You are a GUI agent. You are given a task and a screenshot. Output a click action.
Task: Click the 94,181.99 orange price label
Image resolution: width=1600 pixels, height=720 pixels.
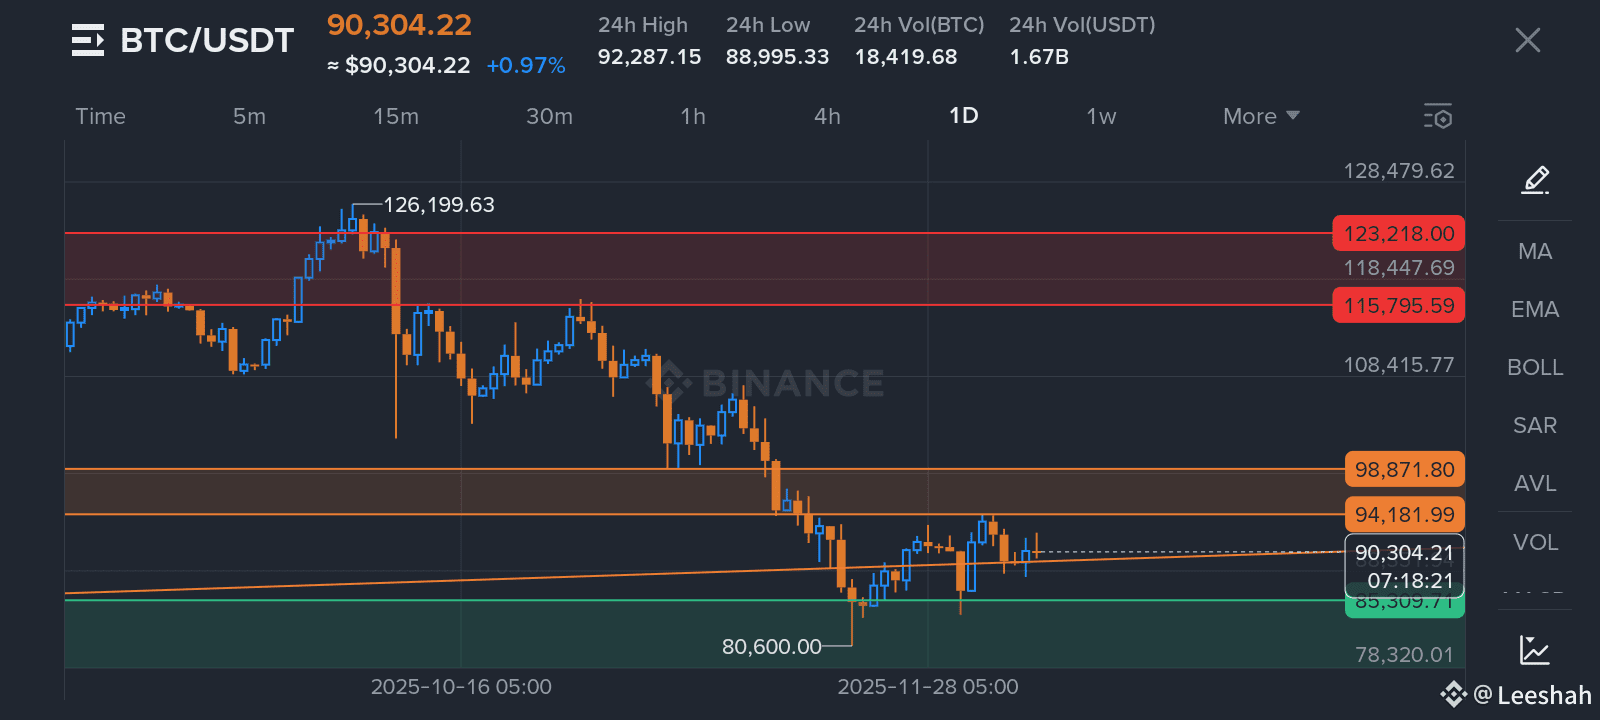[1404, 515]
